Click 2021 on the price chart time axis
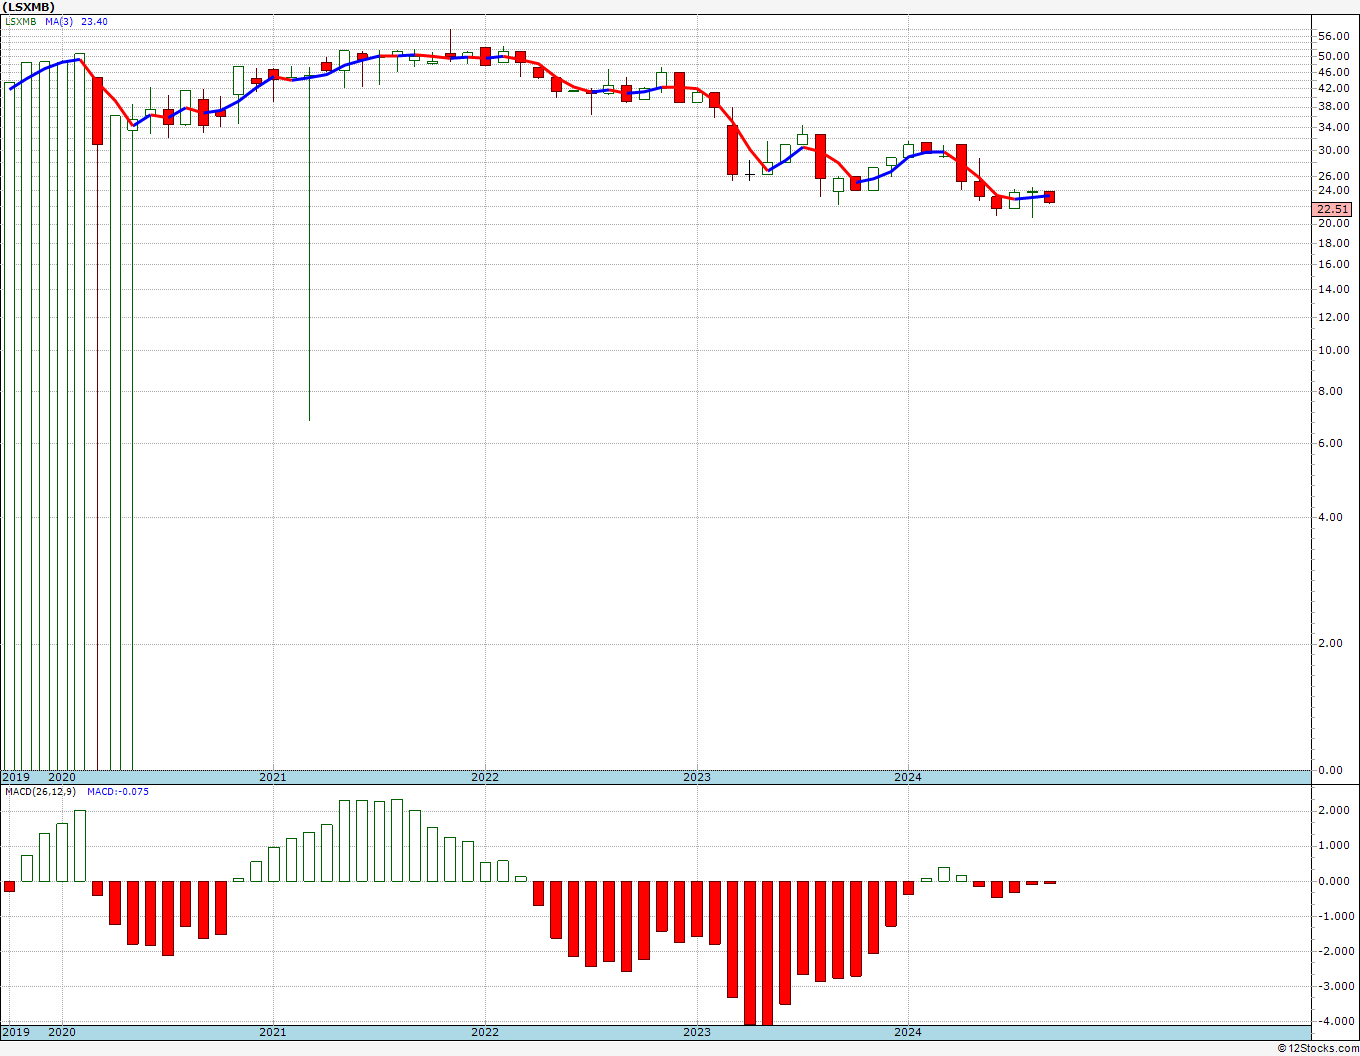Viewport: 1360px width, 1056px height. (273, 777)
